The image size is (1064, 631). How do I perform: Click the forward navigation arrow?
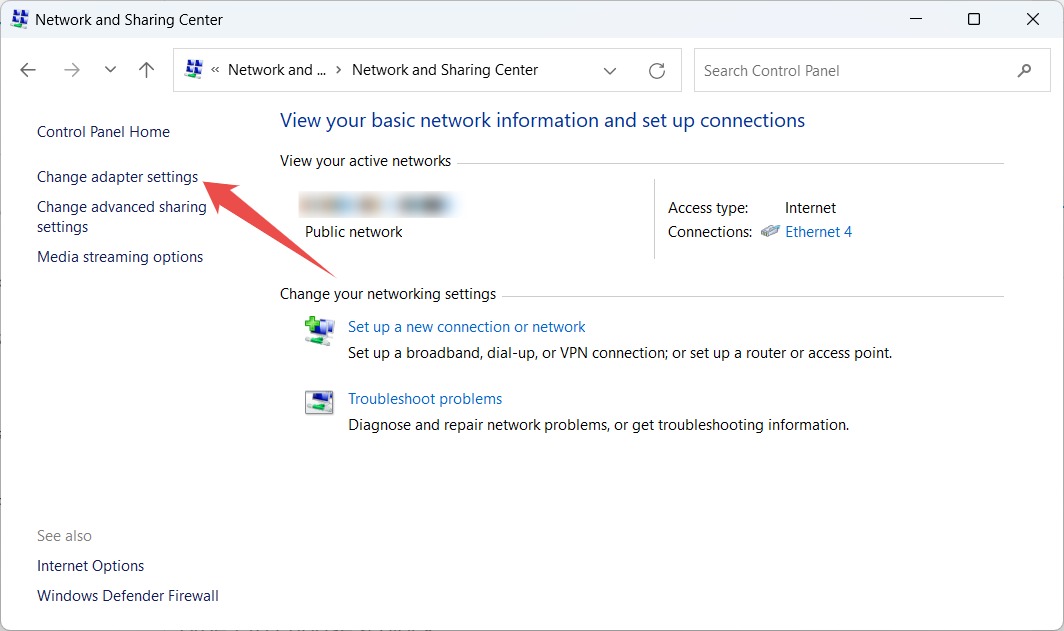pos(71,69)
